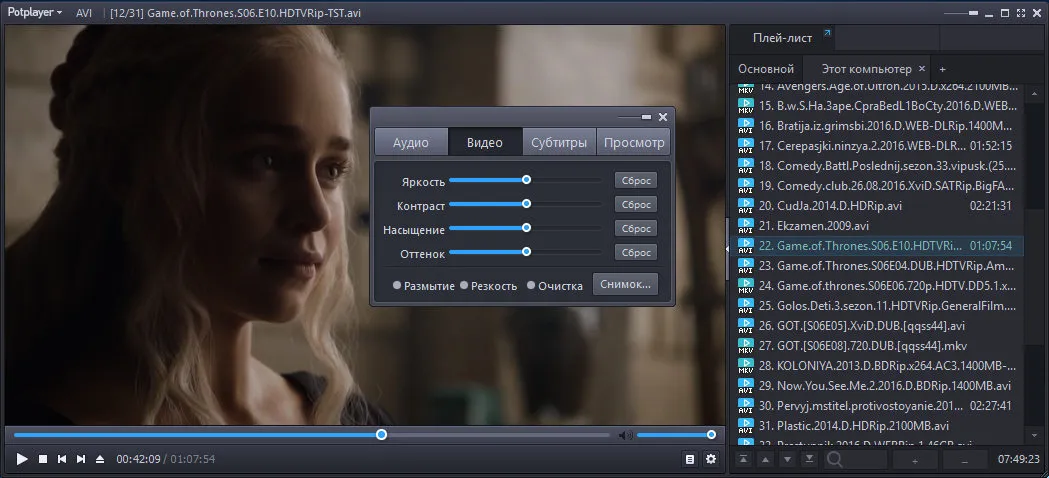Open the settings gear icon
The height and width of the screenshot is (478, 1049).
(x=711, y=459)
